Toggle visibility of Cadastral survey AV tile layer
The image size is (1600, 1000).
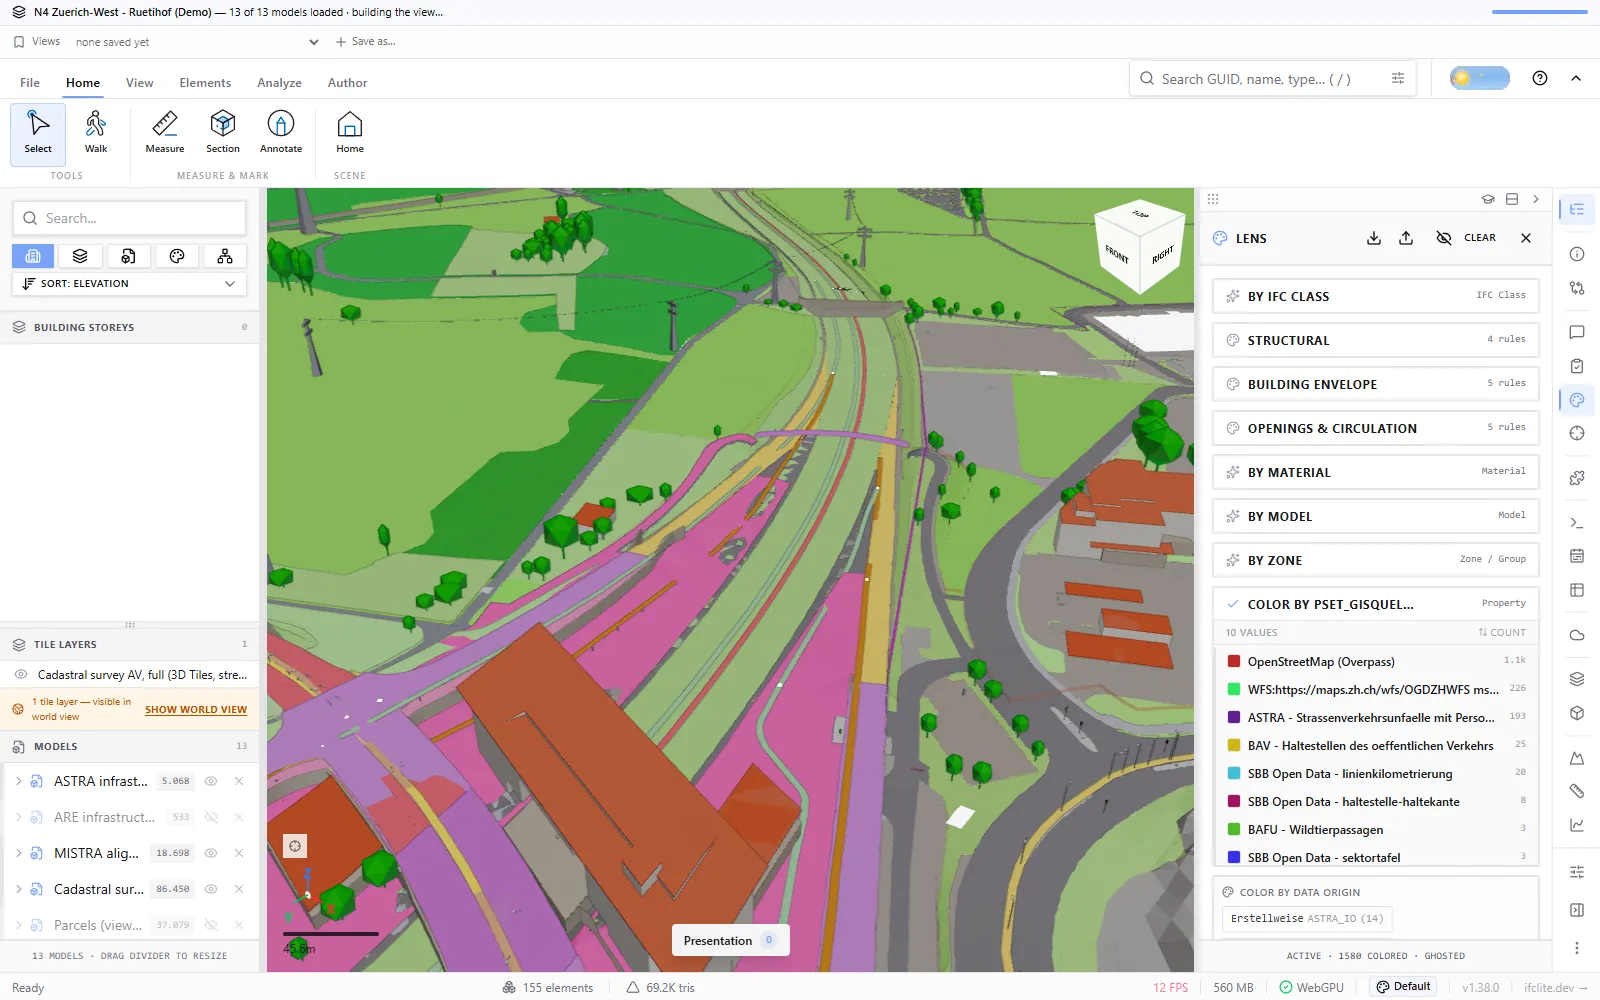click(21, 675)
